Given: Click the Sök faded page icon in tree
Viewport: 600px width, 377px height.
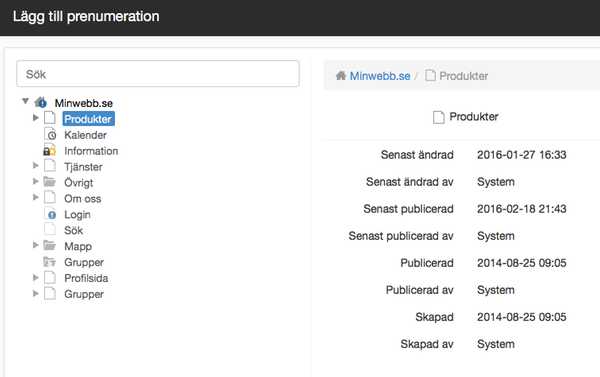Looking at the screenshot, I should click(50, 229).
